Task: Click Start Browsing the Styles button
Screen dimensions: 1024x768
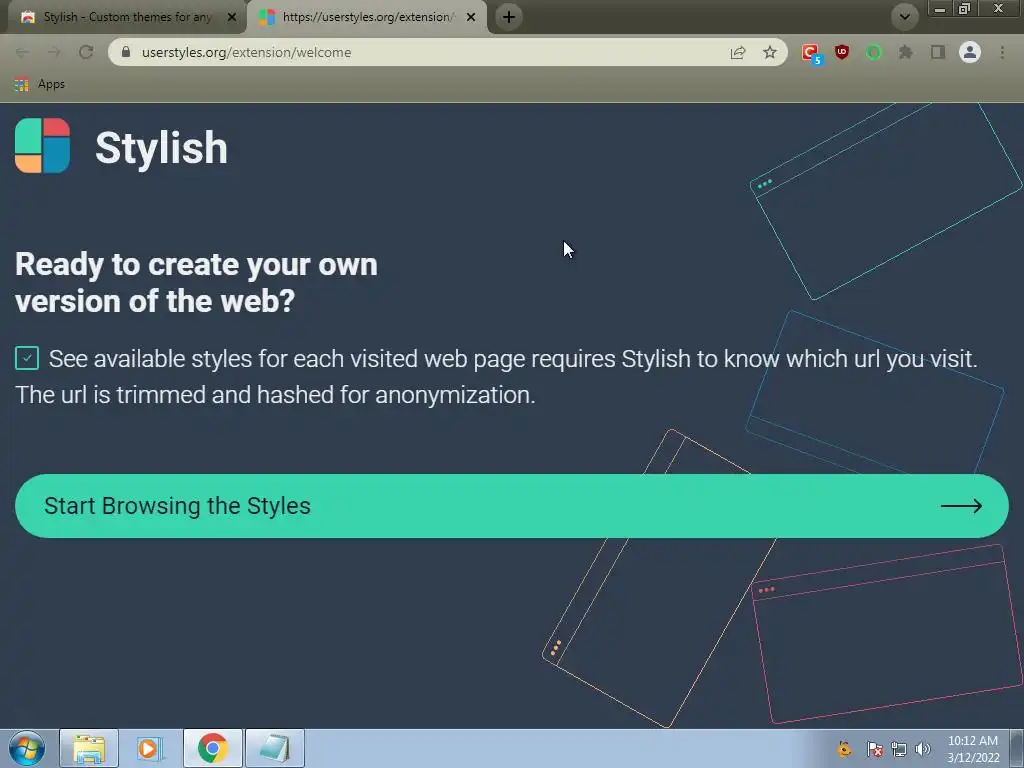Action: (x=511, y=506)
